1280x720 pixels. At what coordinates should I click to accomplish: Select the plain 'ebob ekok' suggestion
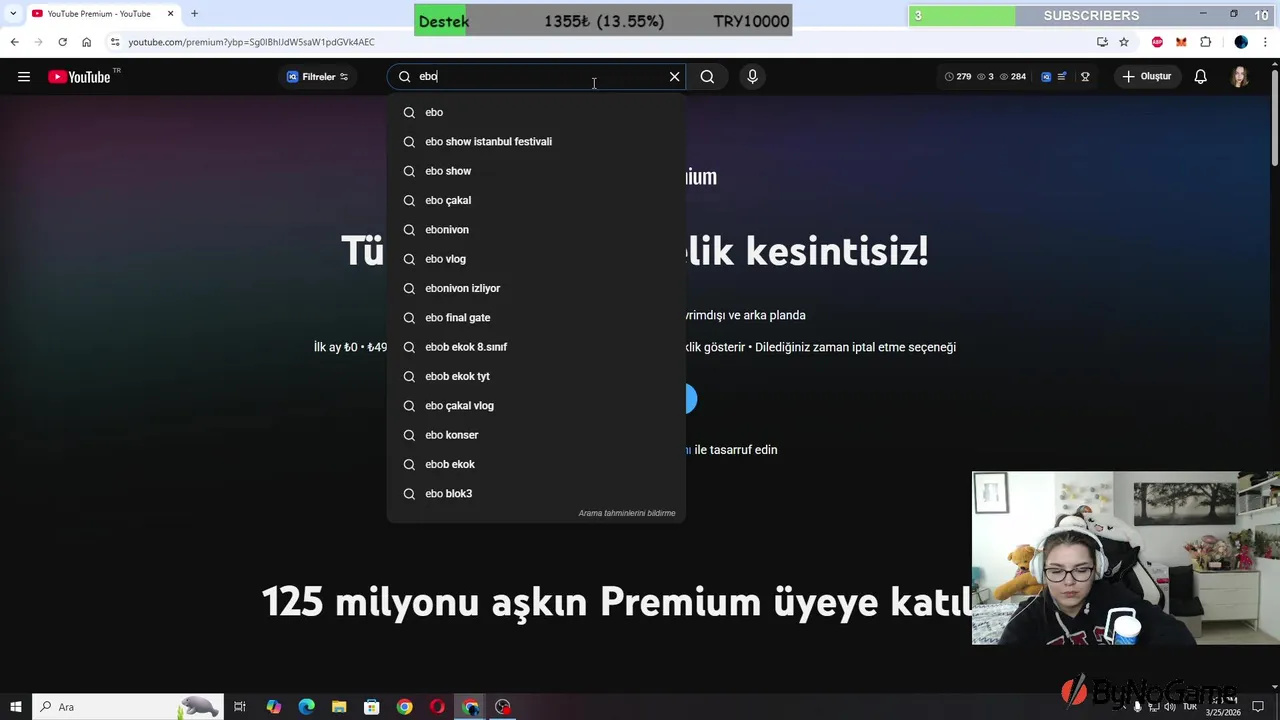(536, 464)
